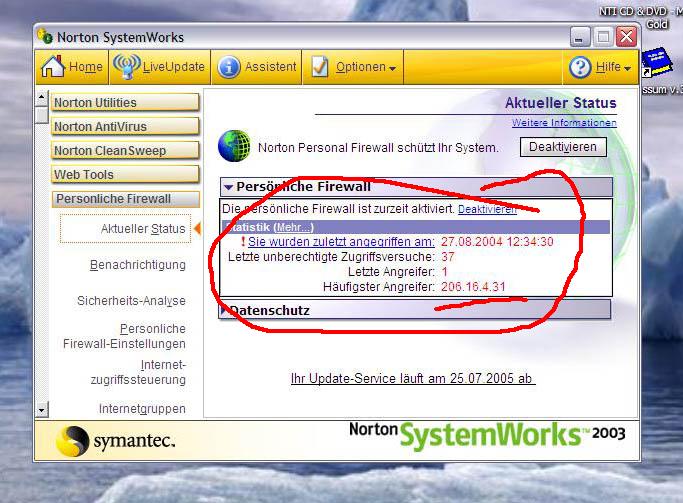Open the Home toolbar label

86,67
